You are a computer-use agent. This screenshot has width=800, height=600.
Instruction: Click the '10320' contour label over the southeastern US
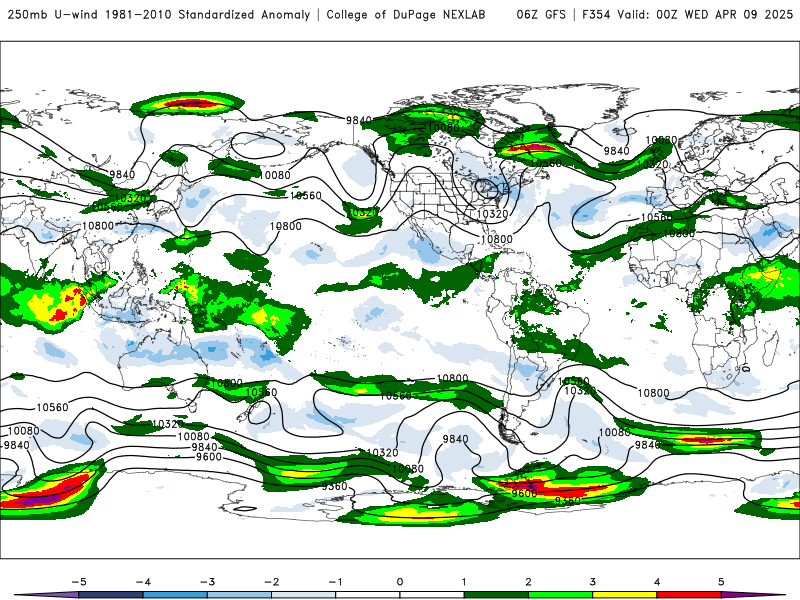(x=492, y=214)
